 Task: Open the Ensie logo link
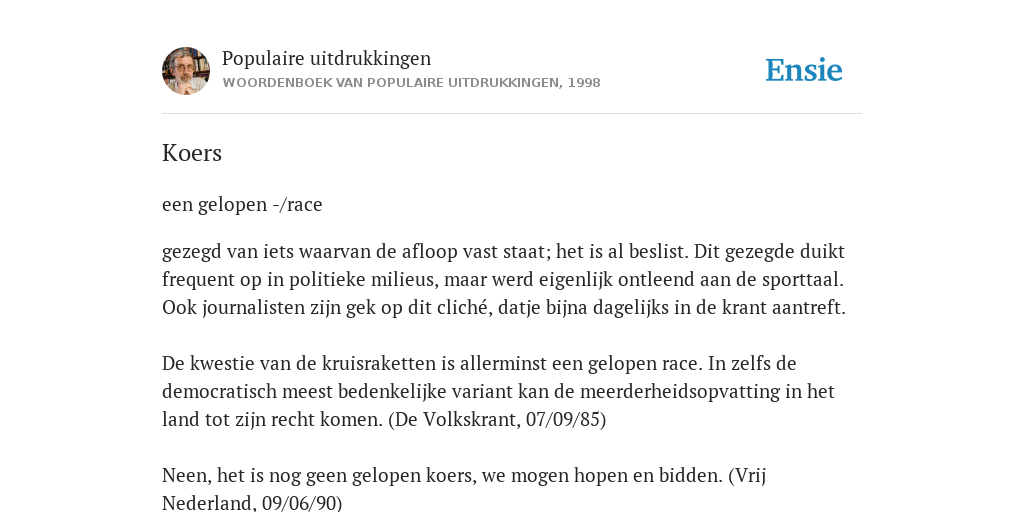pos(804,71)
